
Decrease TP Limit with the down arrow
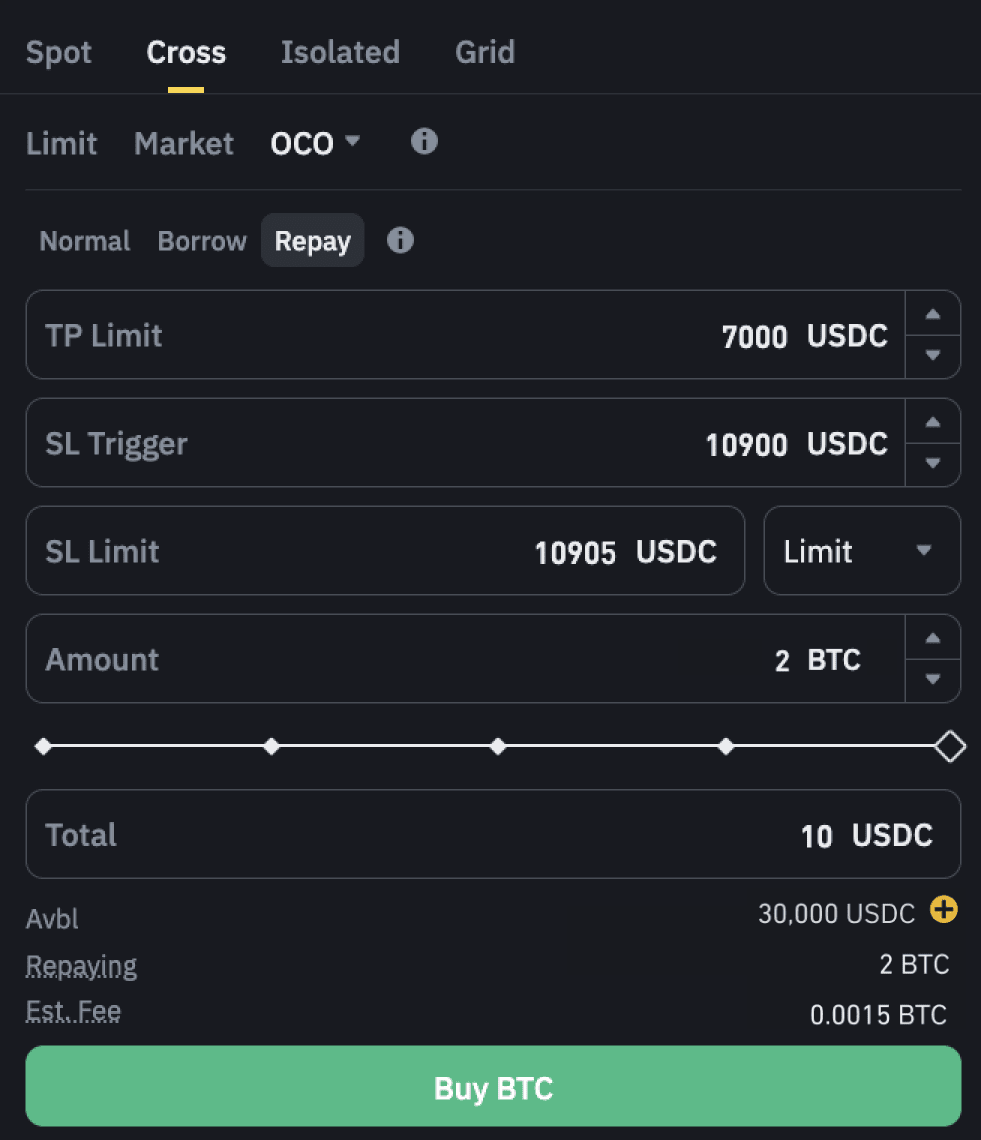(933, 356)
